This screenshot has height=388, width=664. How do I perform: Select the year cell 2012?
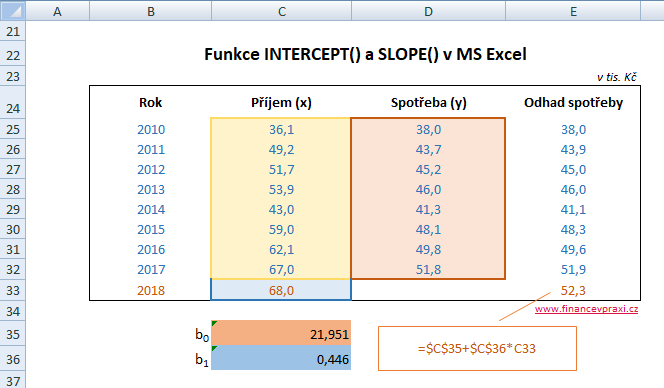click(x=151, y=169)
